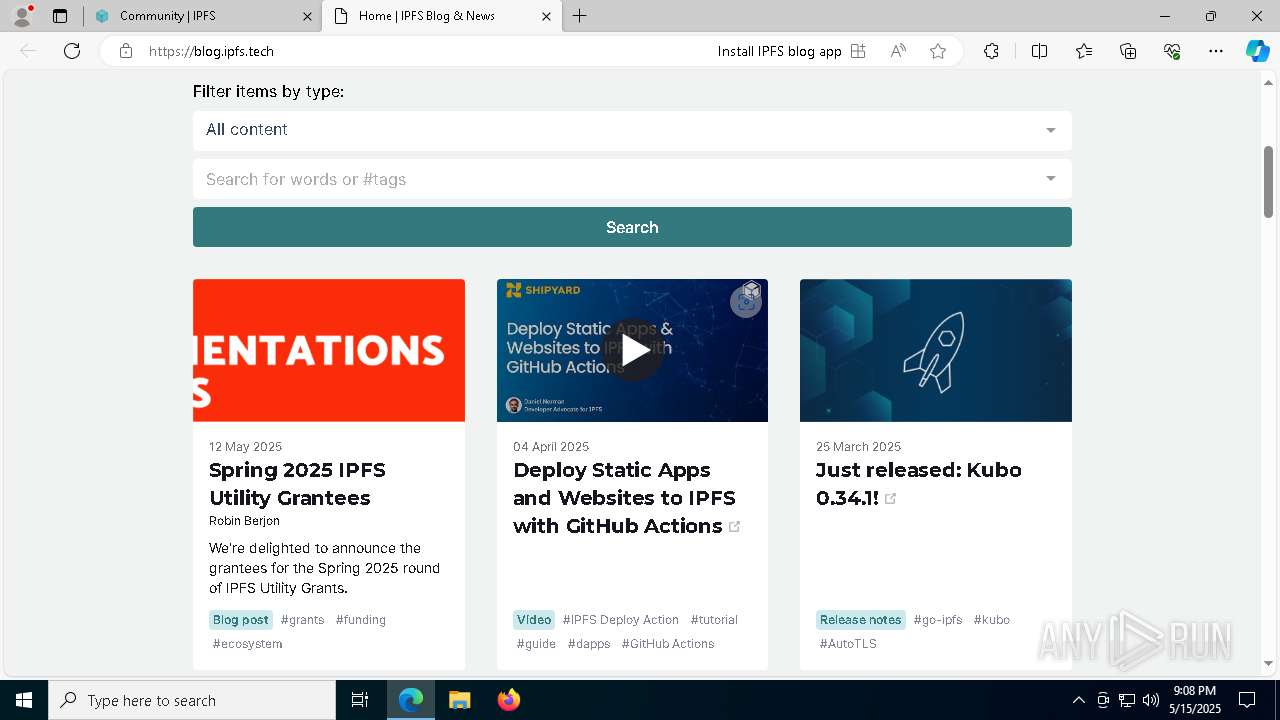Filter by the #dapps tag

589,644
